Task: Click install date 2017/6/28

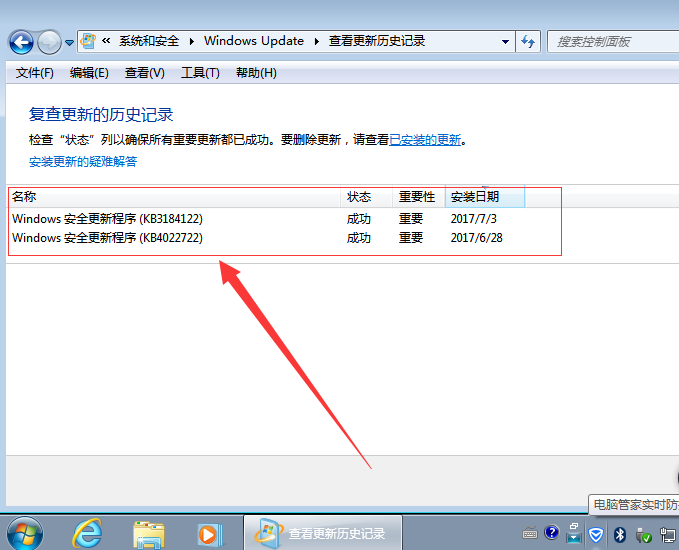Action: tap(476, 238)
